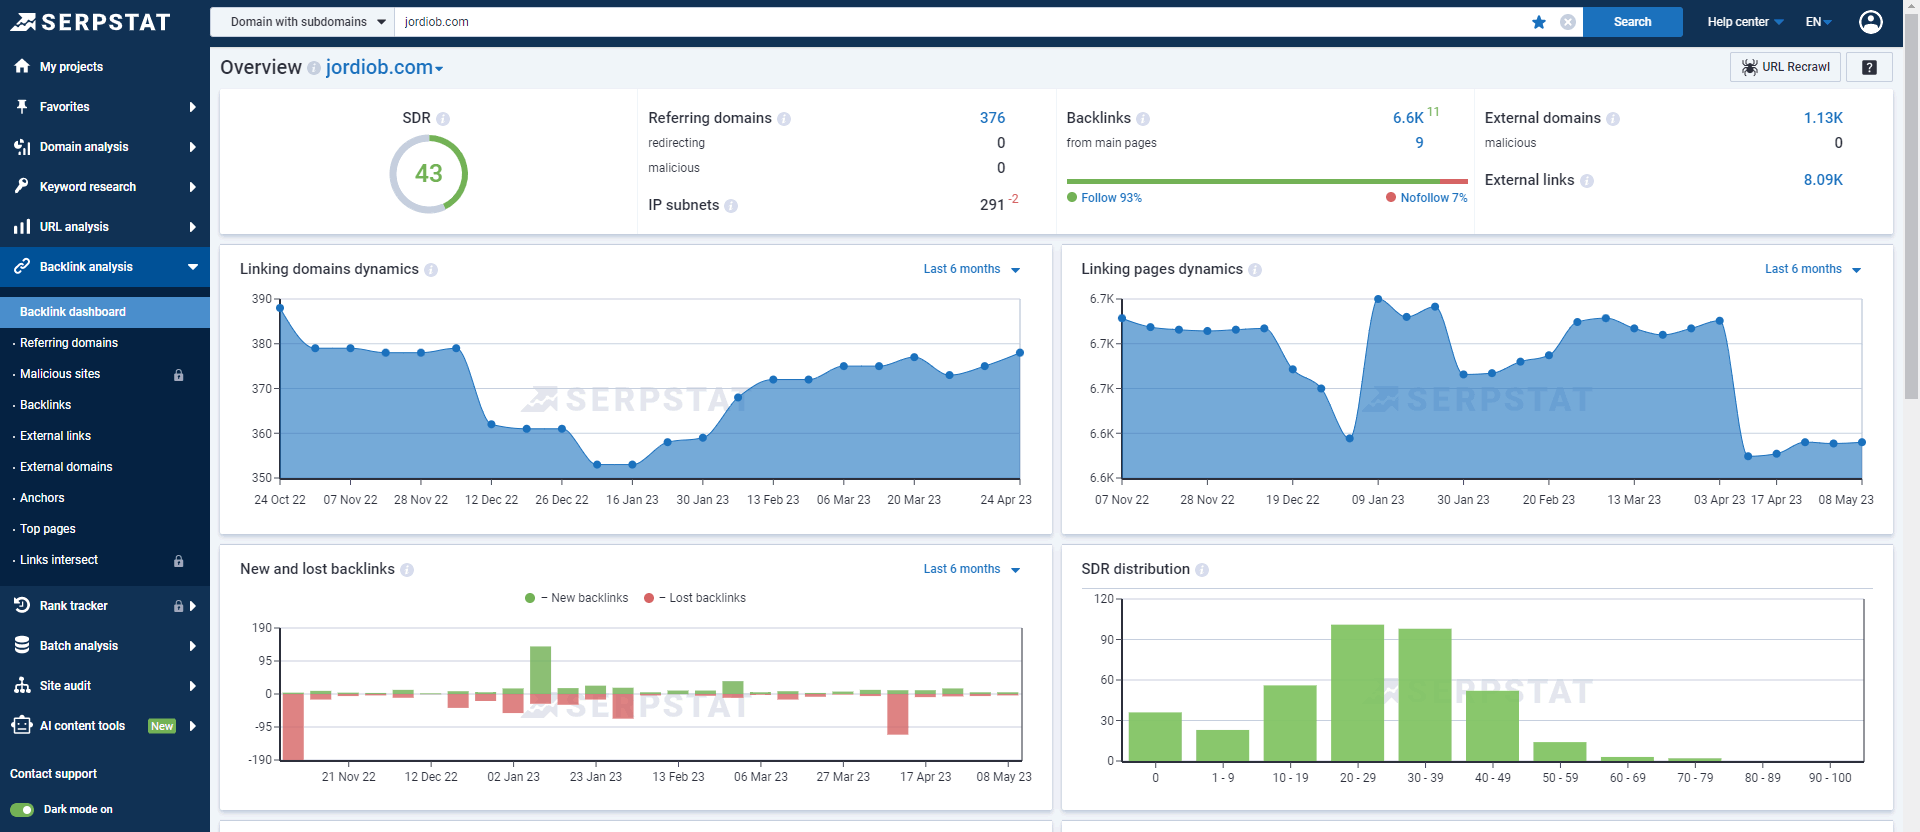Open Top pages sidebar item
Screen dimensions: 1920x832
pos(48,529)
